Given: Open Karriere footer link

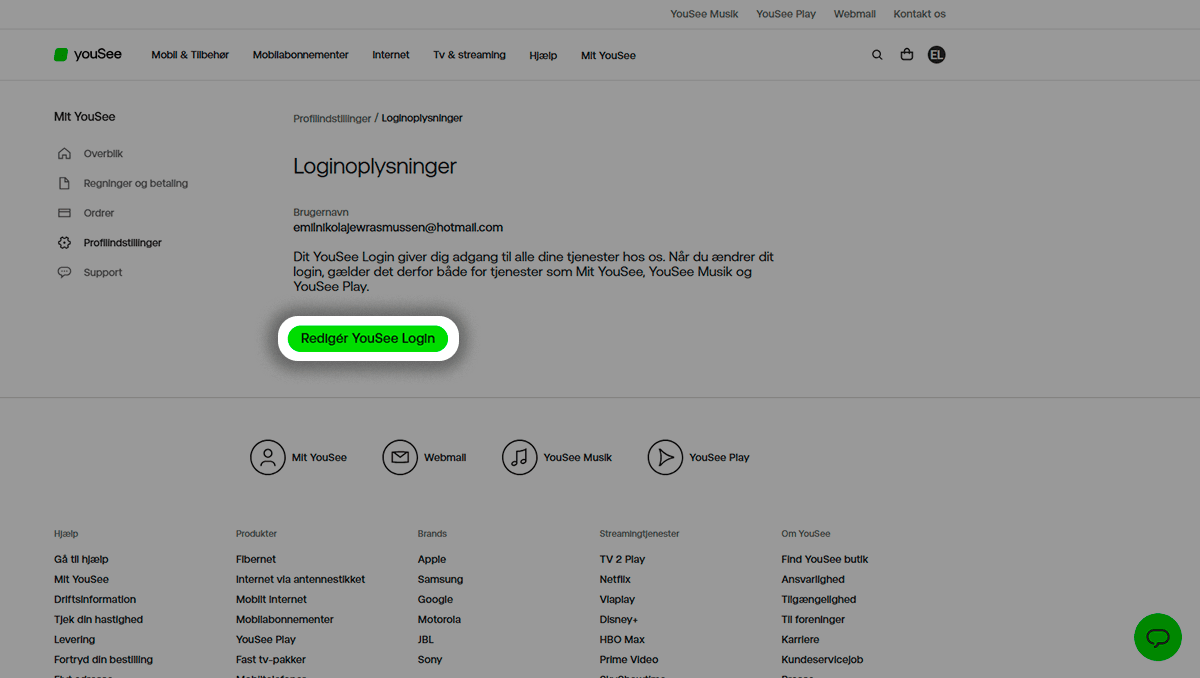Looking at the screenshot, I should click(800, 639).
